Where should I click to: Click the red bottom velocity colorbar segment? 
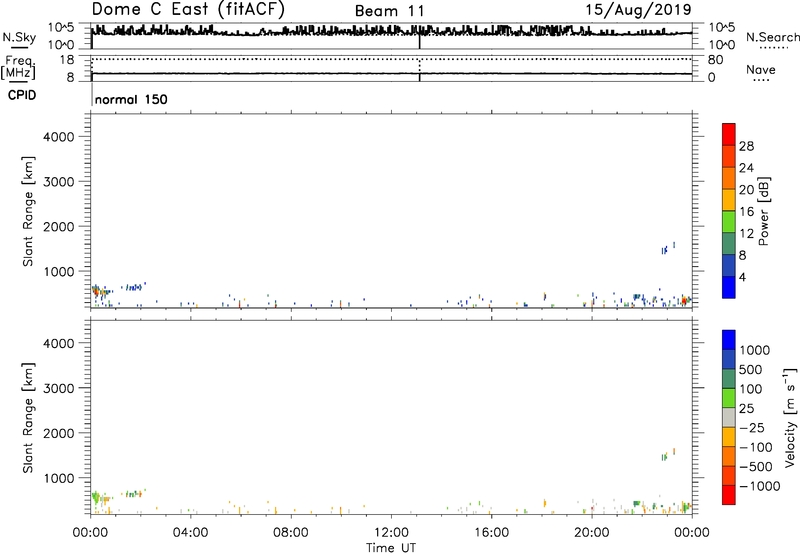coord(729,495)
